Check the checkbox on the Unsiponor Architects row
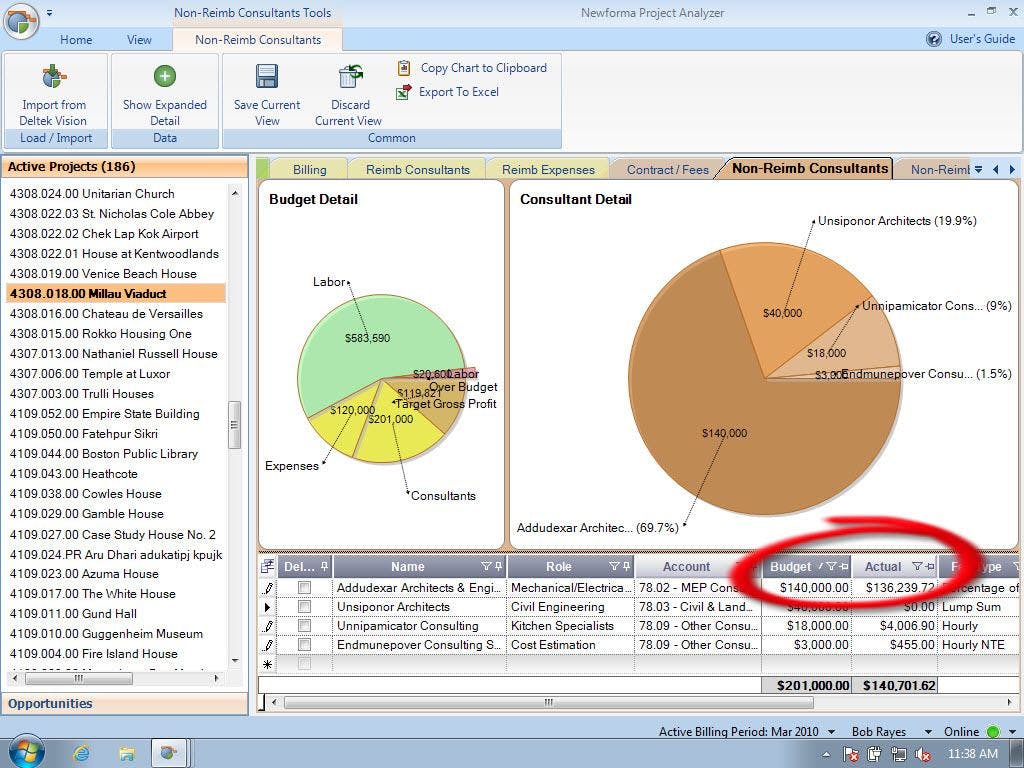Screen dimensions: 1024x768 pyautogui.click(x=306, y=607)
